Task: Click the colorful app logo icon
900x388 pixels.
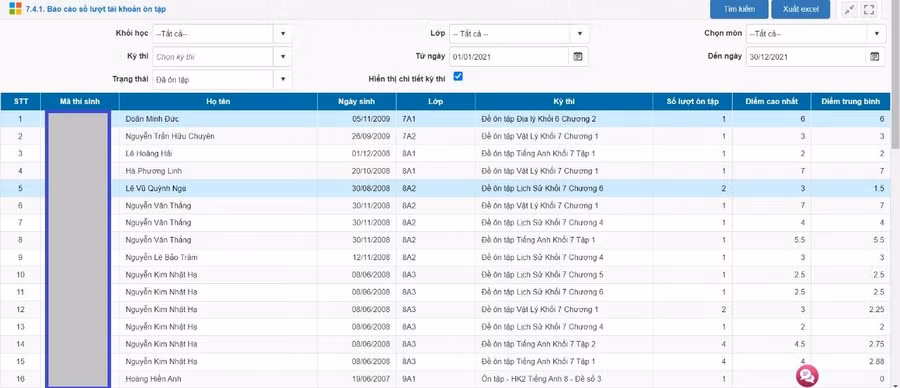Action: (15, 9)
